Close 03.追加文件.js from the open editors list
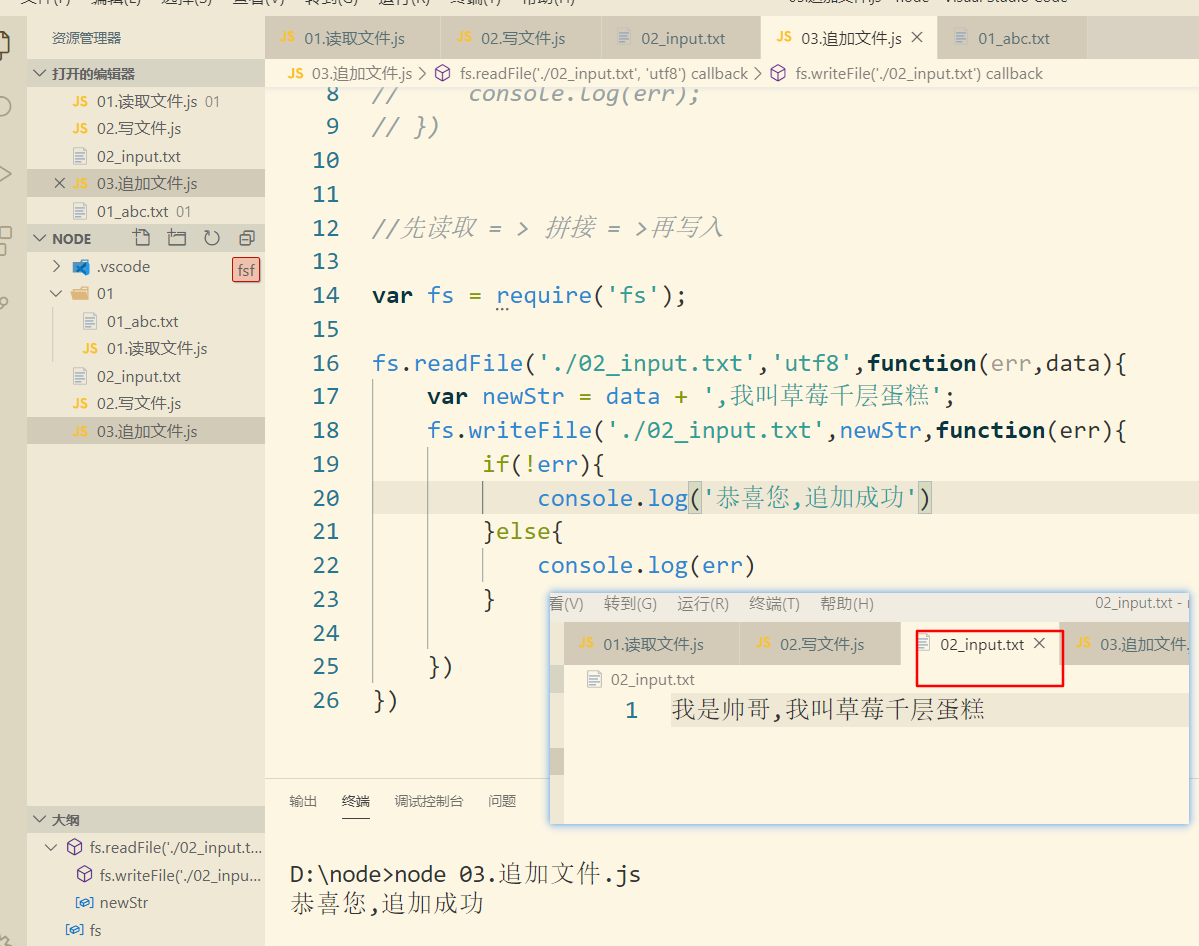1199x946 pixels. pos(60,183)
